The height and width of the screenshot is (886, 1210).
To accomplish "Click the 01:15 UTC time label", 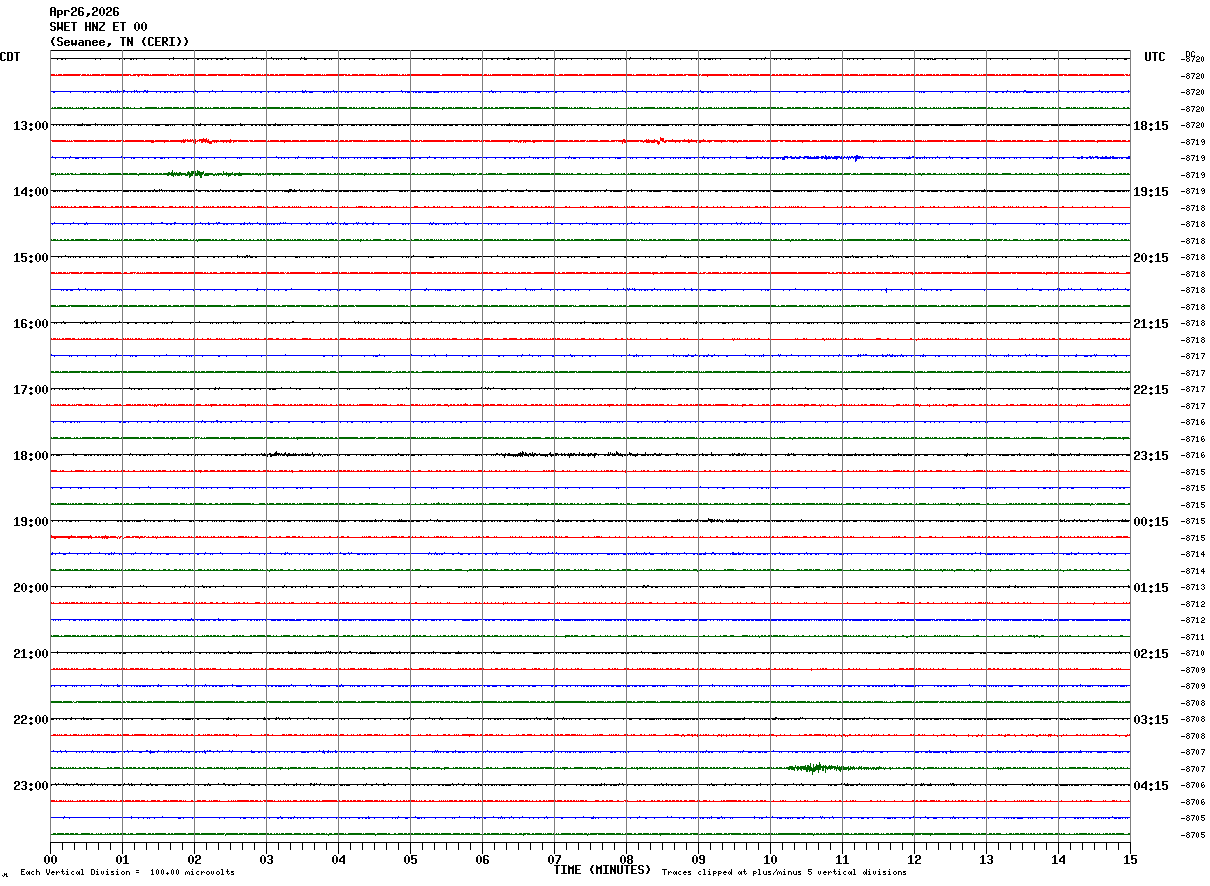I will (1150, 588).
